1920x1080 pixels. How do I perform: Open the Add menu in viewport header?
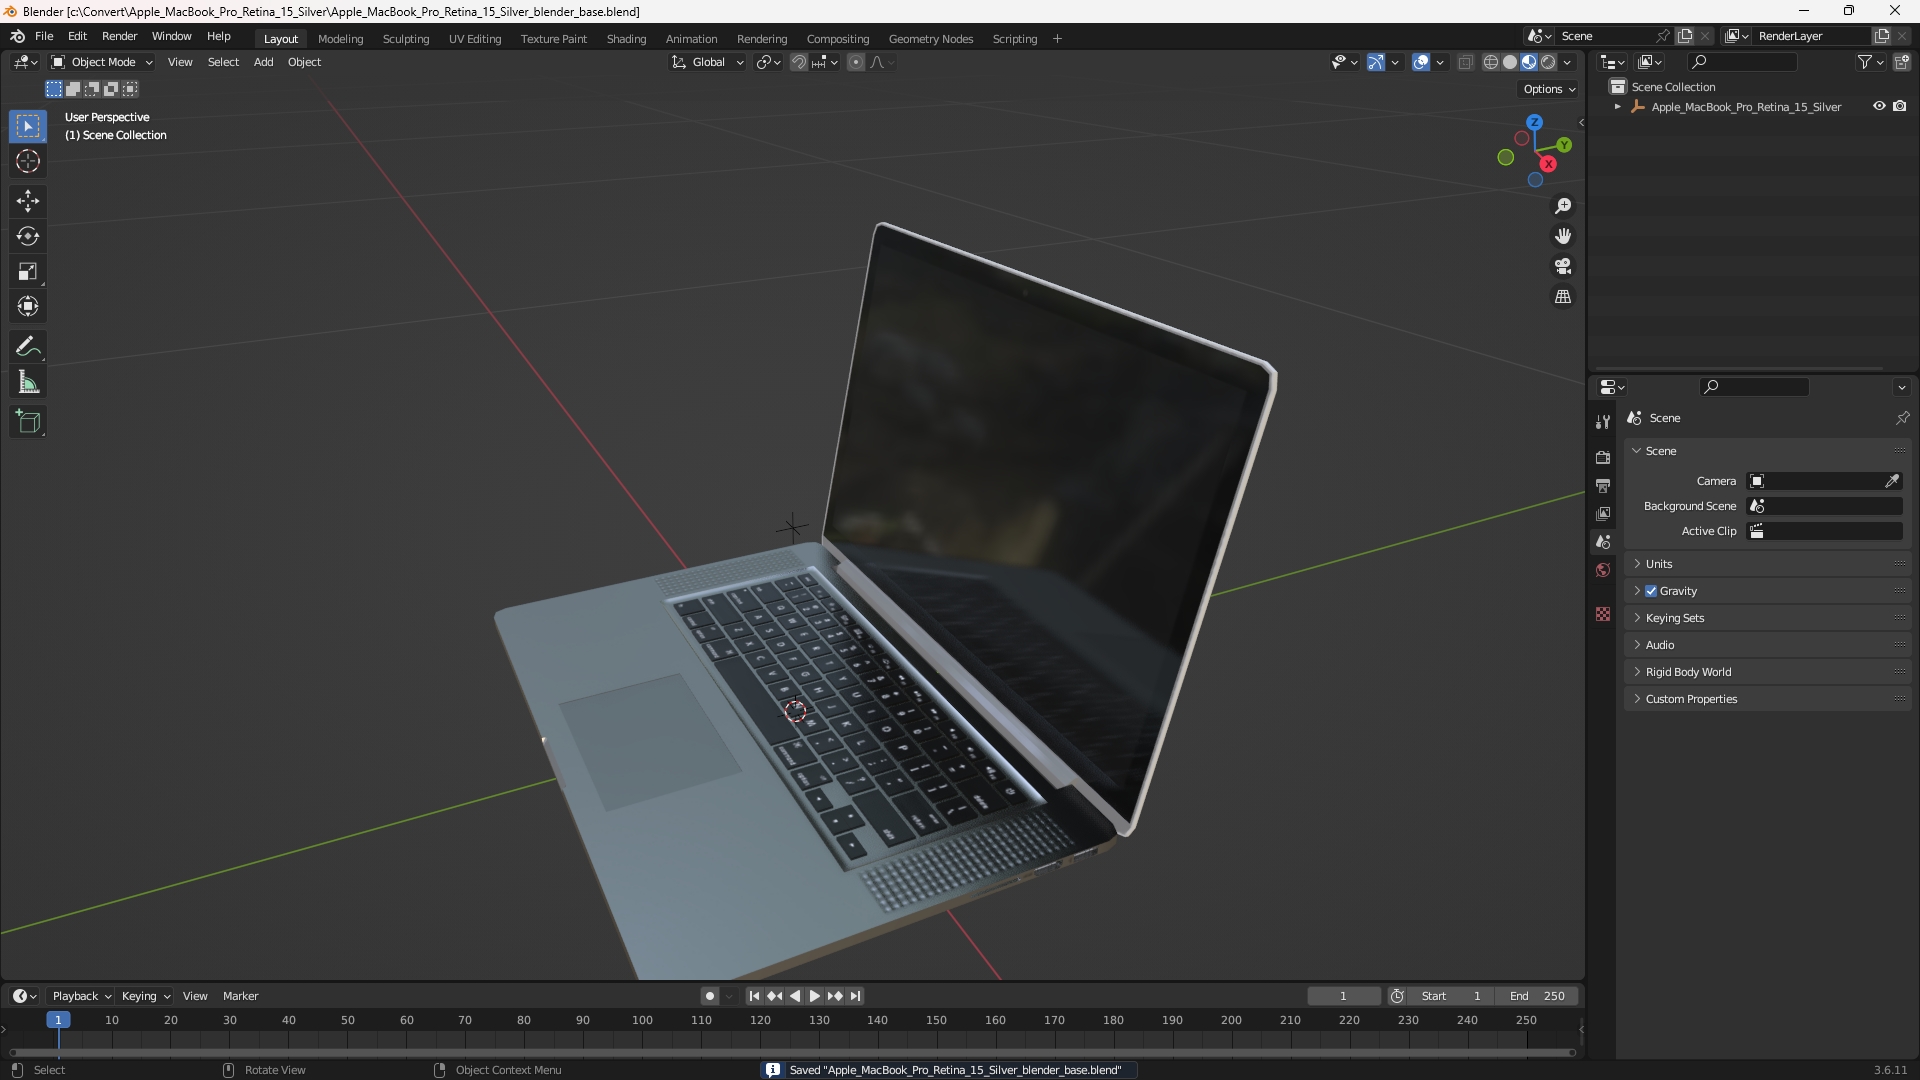(x=263, y=62)
